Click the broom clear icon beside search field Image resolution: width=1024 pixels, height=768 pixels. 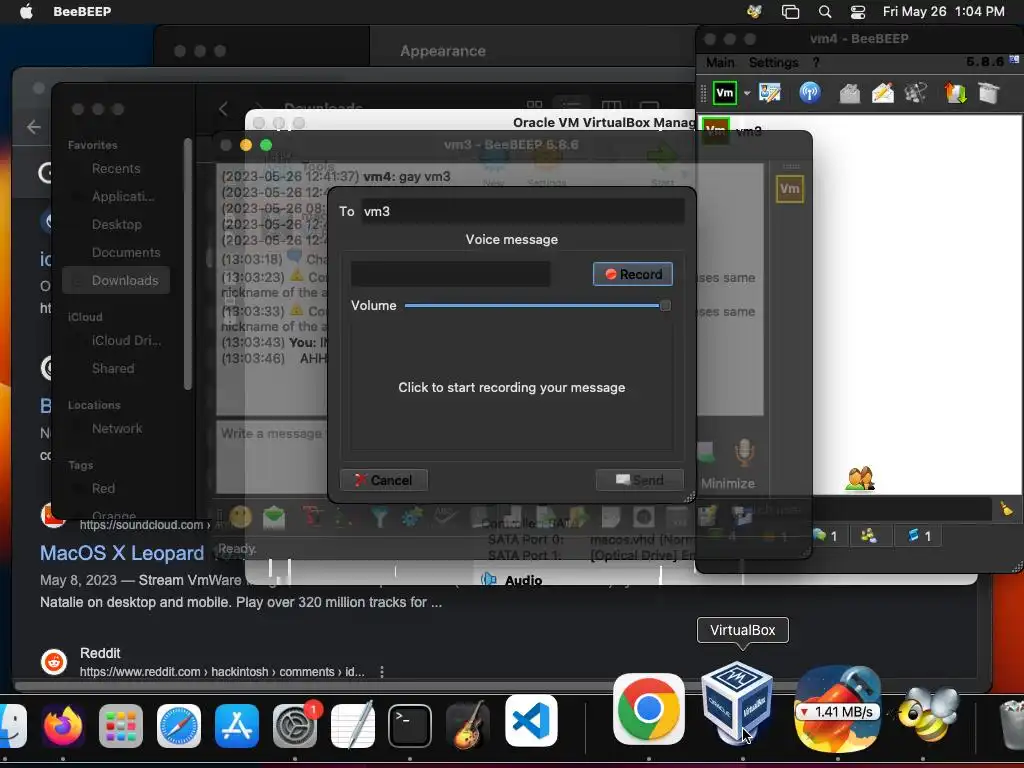click(1007, 509)
